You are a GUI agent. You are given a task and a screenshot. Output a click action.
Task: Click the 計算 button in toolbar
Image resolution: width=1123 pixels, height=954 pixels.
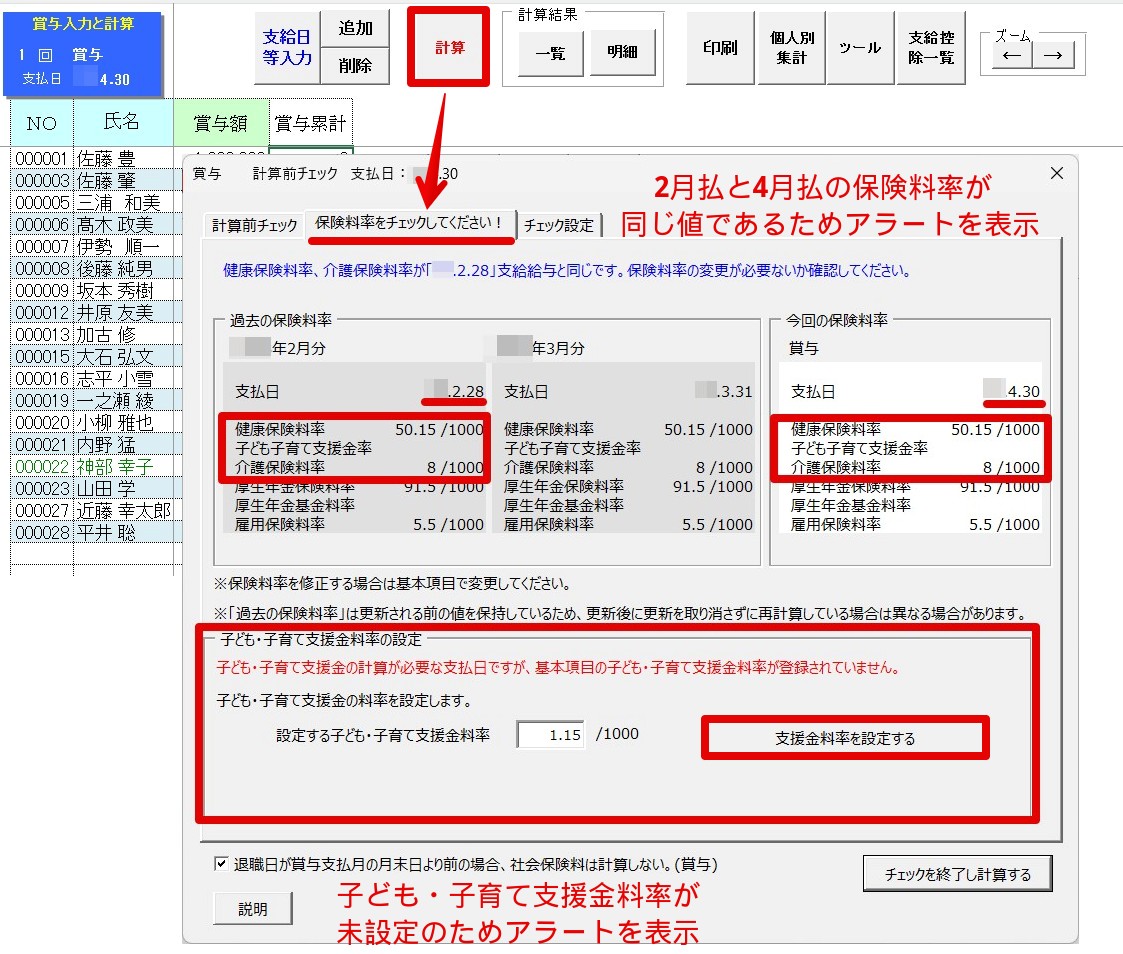(x=449, y=47)
